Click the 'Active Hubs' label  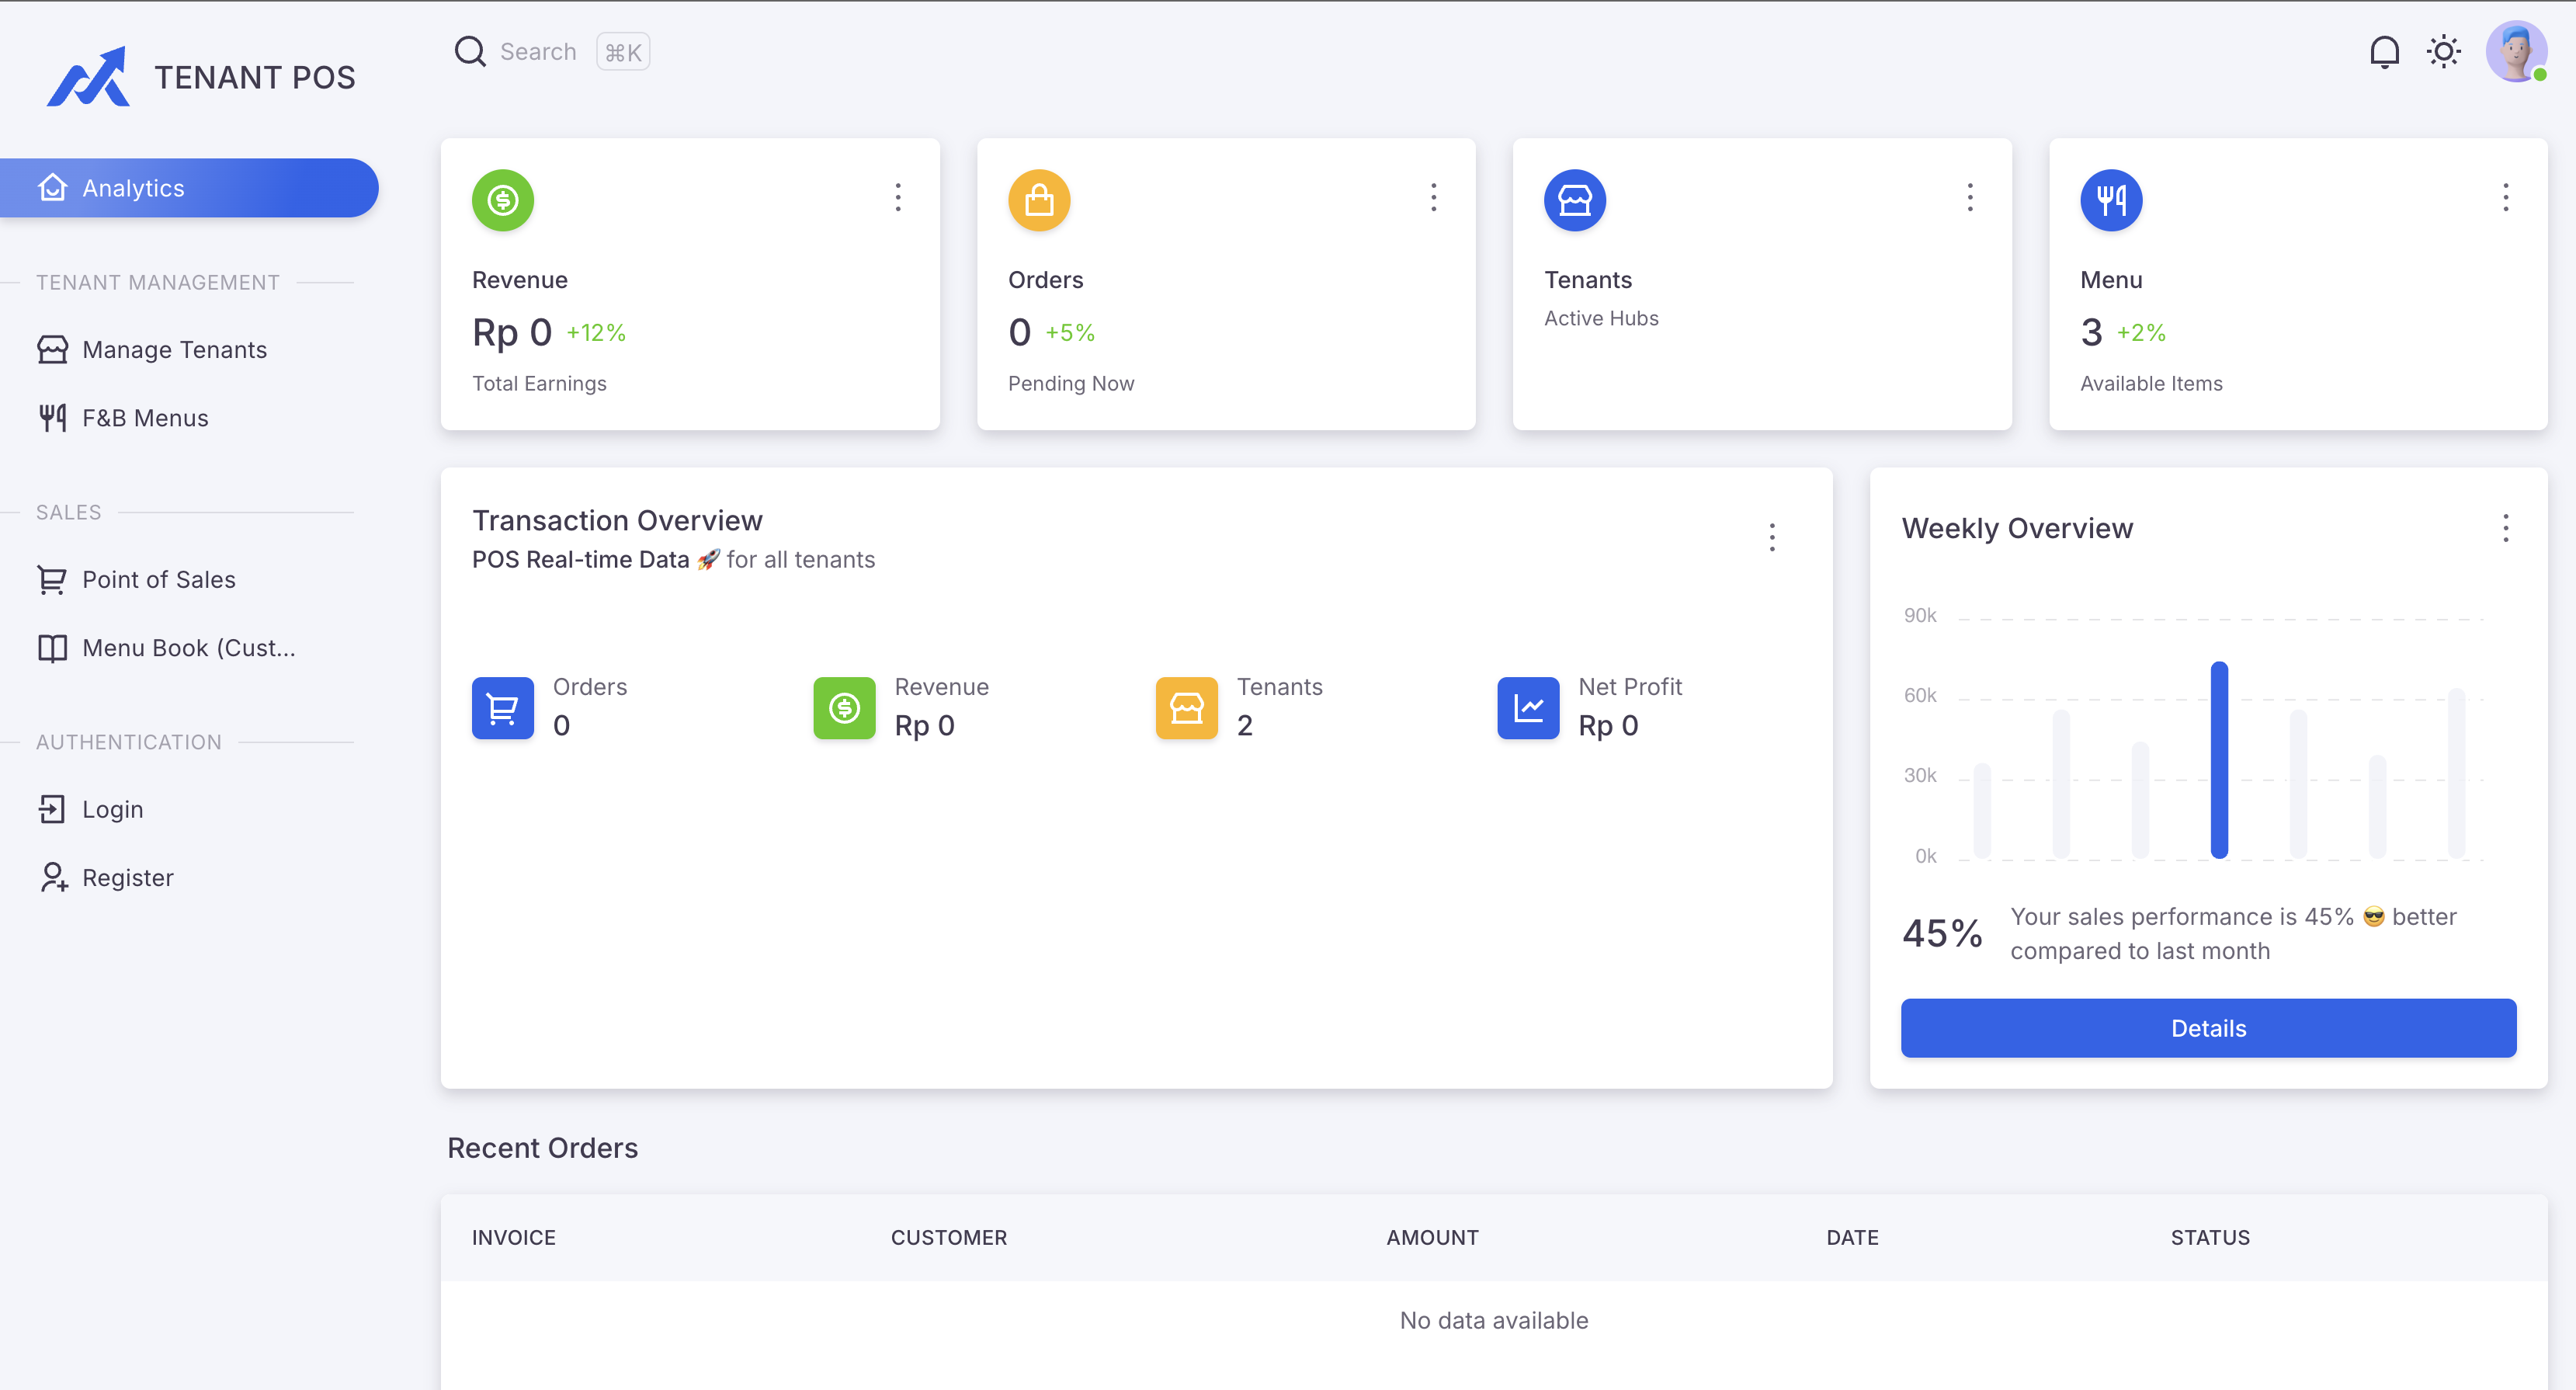(1601, 318)
